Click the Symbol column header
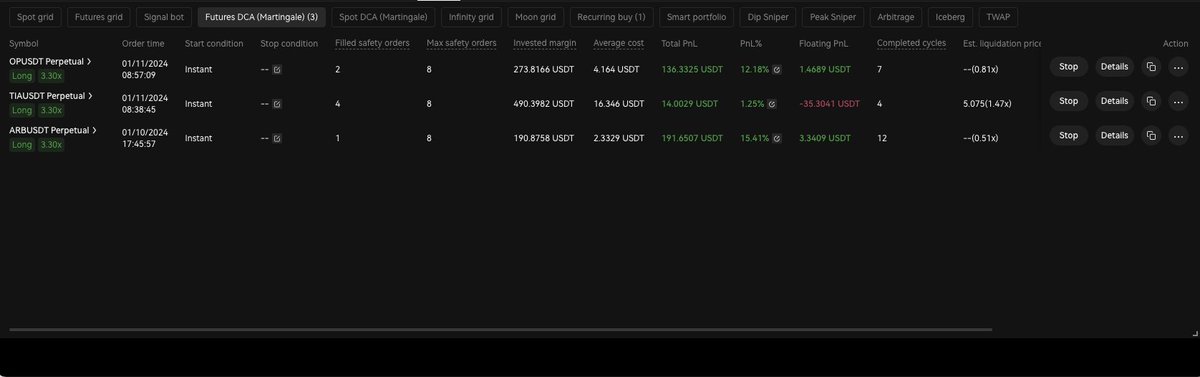 click(x=23, y=43)
